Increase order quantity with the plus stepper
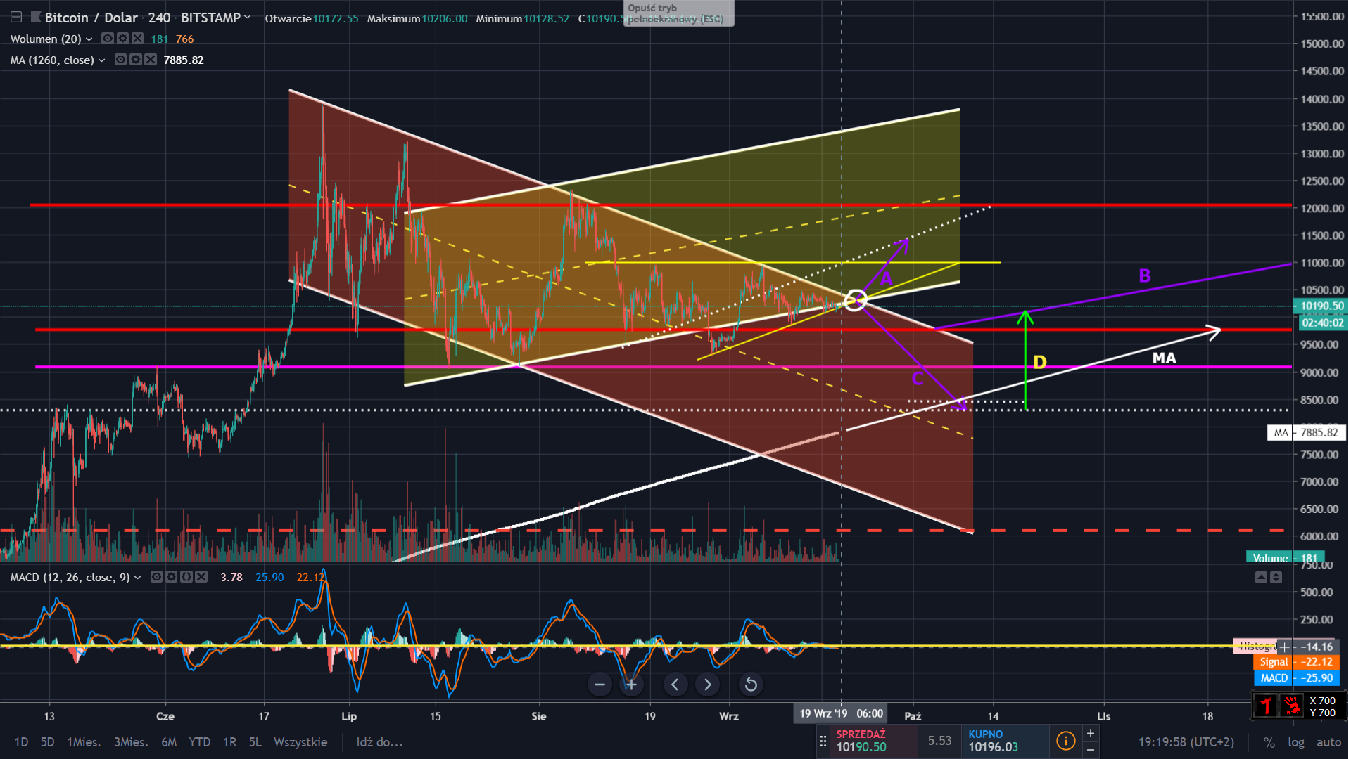The height and width of the screenshot is (759, 1348). coord(1090,733)
